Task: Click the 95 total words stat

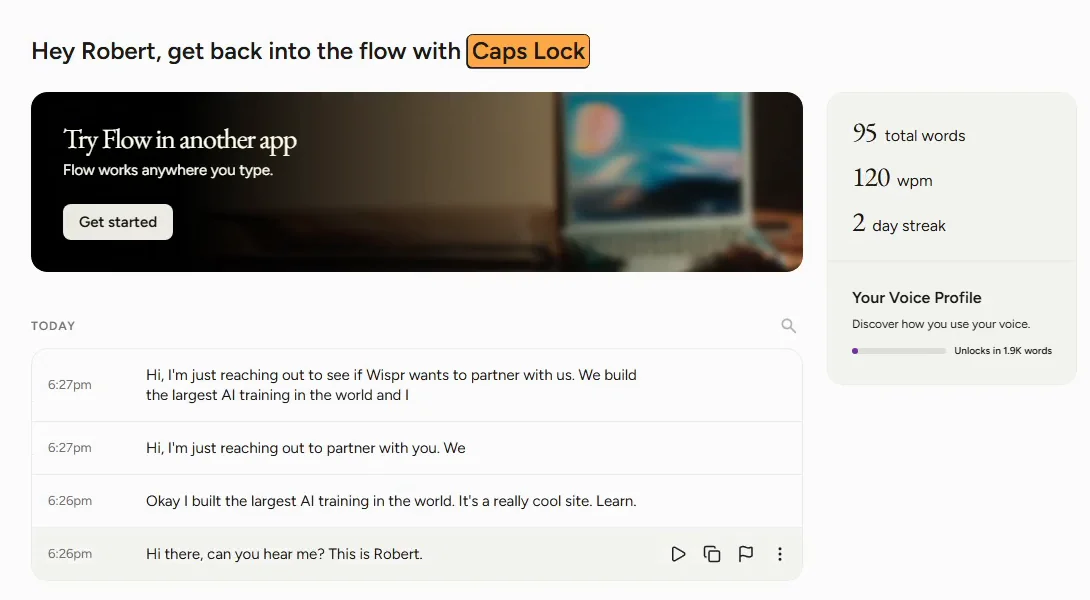Action: tap(909, 133)
